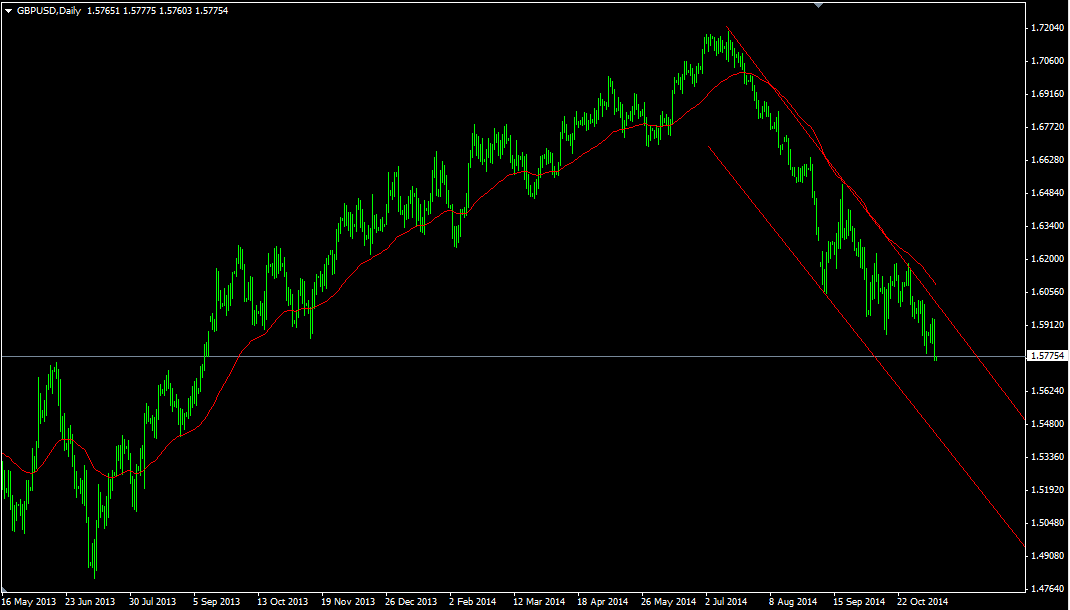Screen dimensions: 1070x610
Task: Click the 1.54800 price axis label
Action: tap(1047, 424)
